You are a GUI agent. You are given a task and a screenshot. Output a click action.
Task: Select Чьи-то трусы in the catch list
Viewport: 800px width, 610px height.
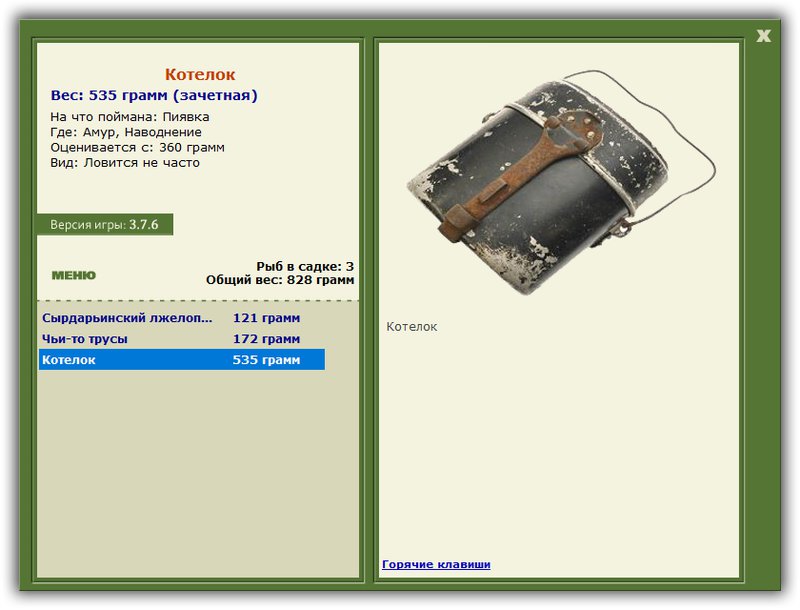[182, 339]
